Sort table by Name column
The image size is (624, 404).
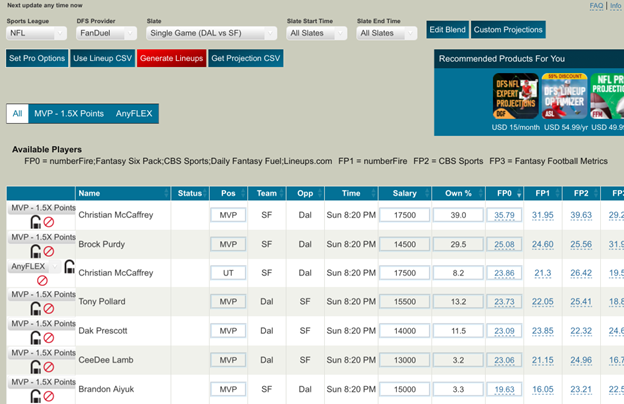click(x=123, y=193)
